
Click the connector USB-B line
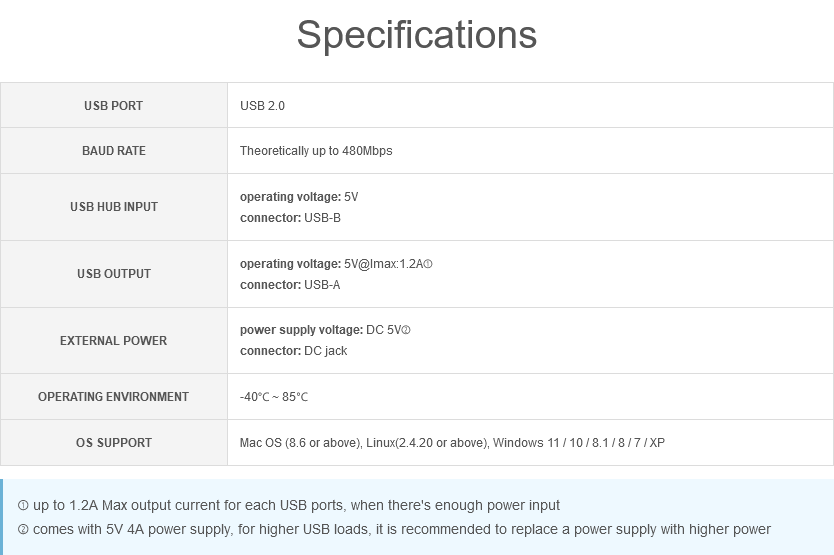290,218
